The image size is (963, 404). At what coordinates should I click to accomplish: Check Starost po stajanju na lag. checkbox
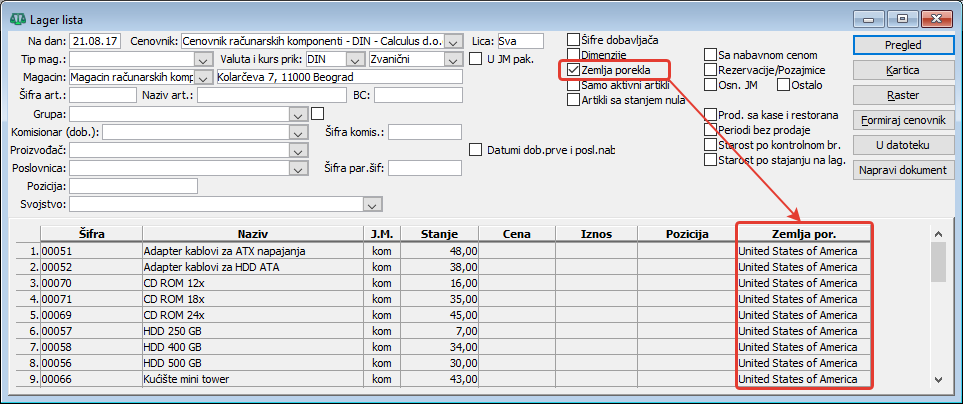click(710, 160)
